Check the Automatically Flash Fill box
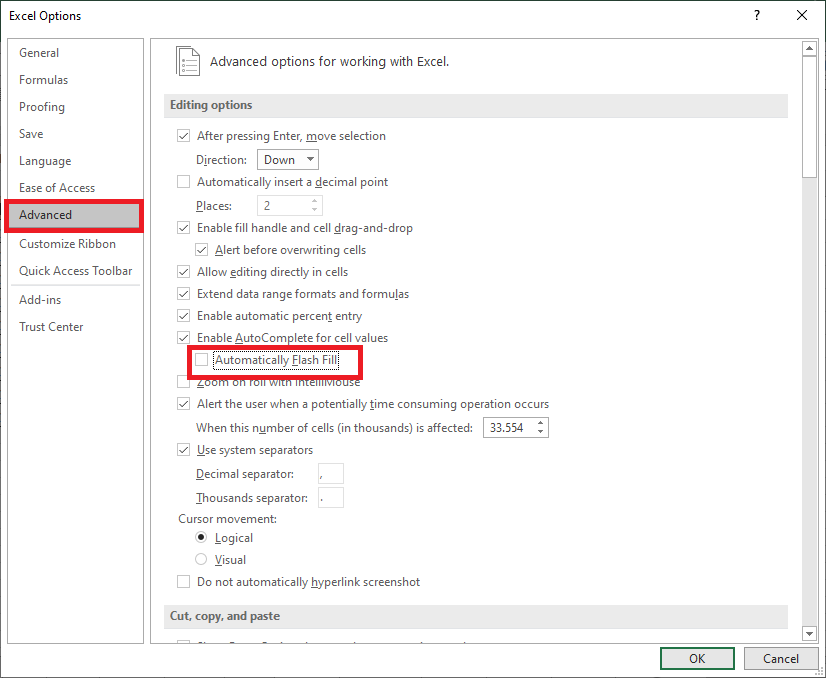The width and height of the screenshot is (826, 678). 201,360
